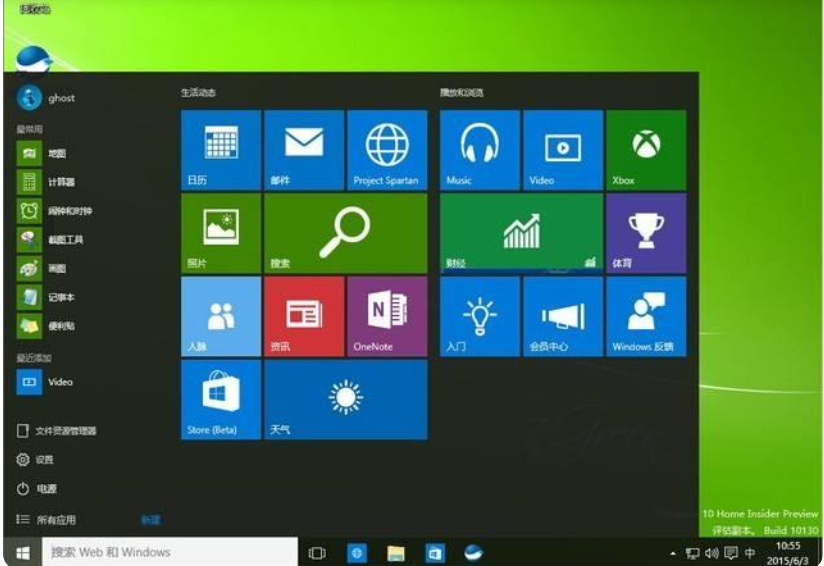Open the 会员中心 insider hub tile
This screenshot has width=824, height=566.
pyautogui.click(x=563, y=316)
